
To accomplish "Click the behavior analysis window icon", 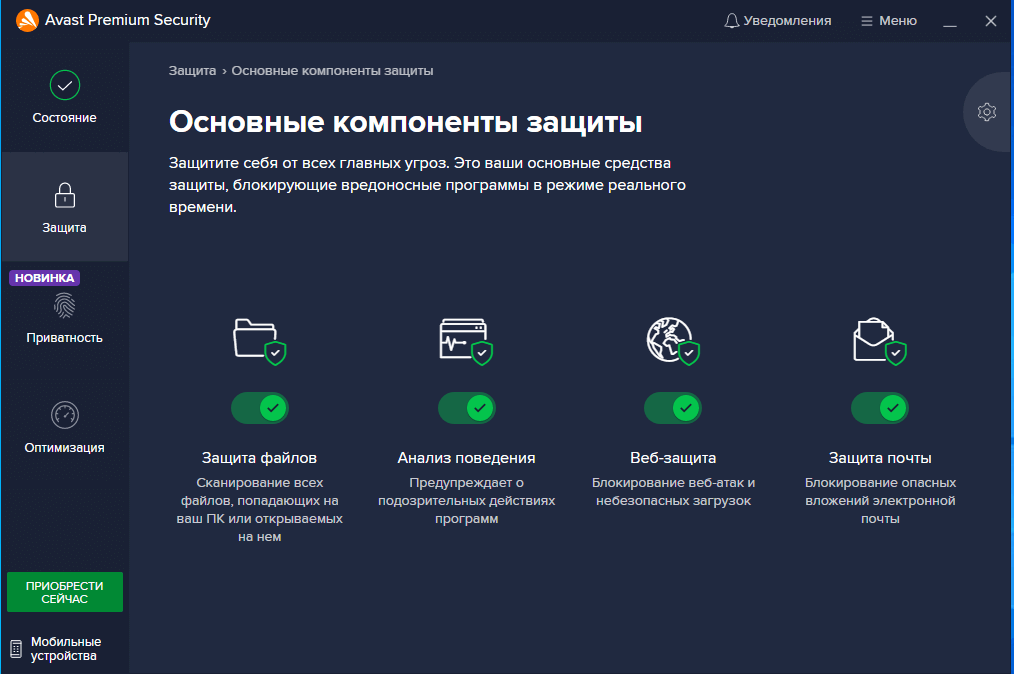I will (x=466, y=342).
